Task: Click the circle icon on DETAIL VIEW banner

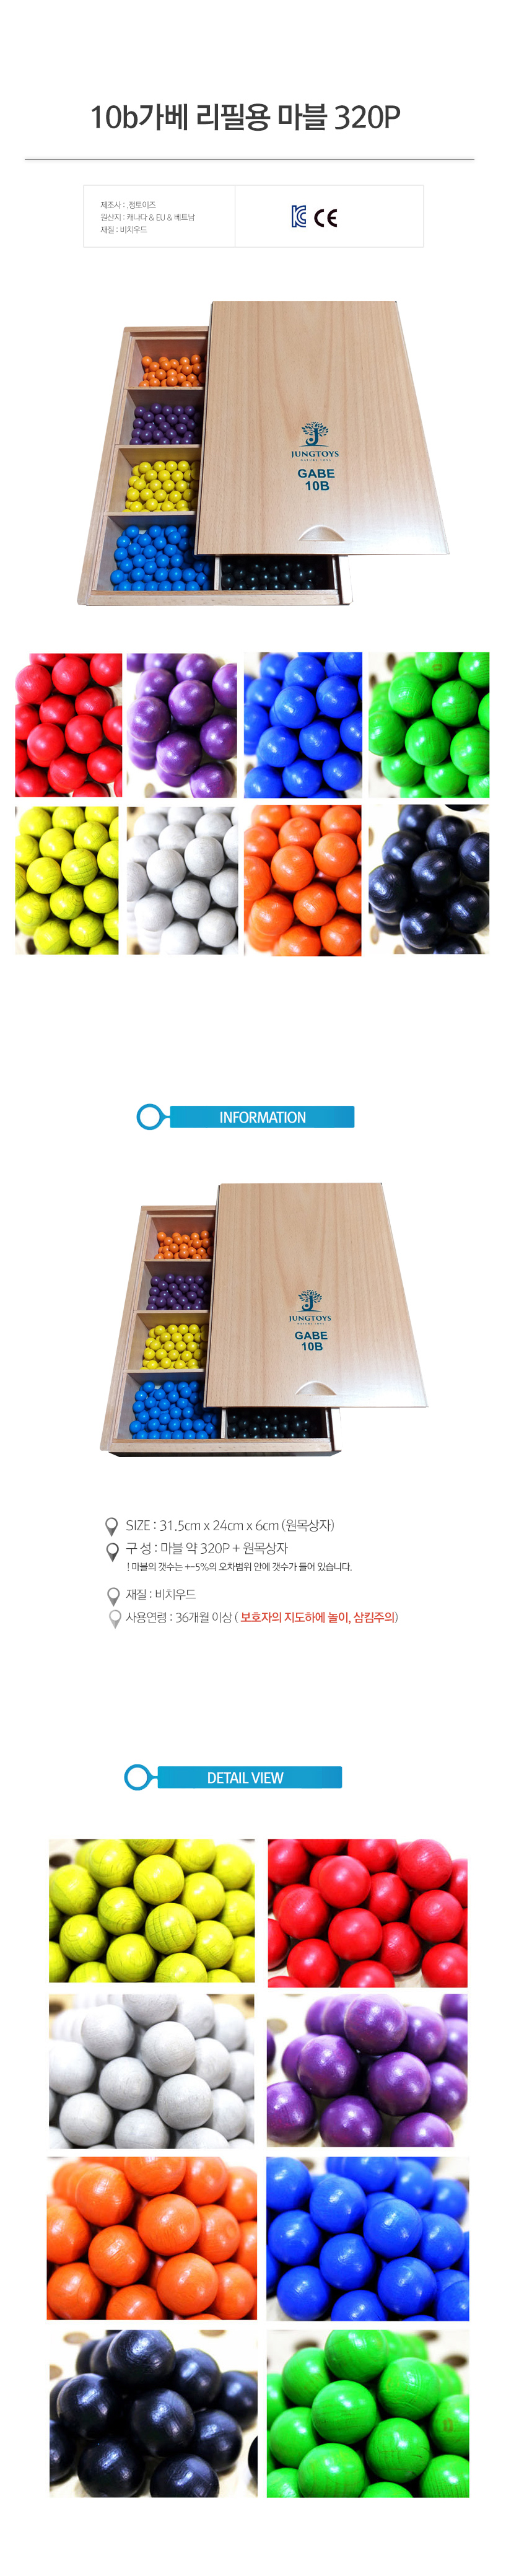Action: click(139, 1777)
